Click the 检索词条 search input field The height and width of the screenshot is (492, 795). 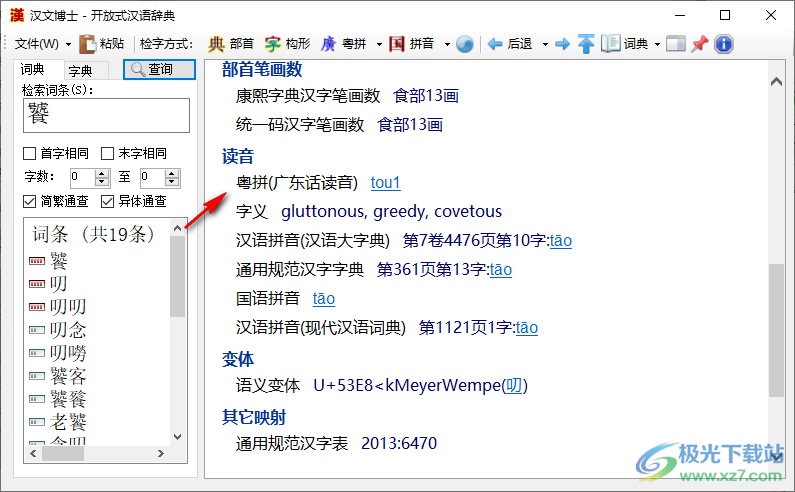pyautogui.click(x=106, y=115)
